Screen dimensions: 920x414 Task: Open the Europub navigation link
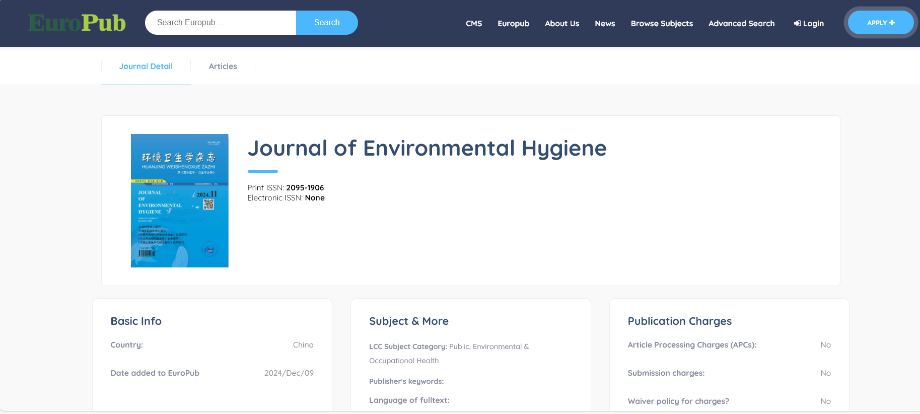point(513,23)
